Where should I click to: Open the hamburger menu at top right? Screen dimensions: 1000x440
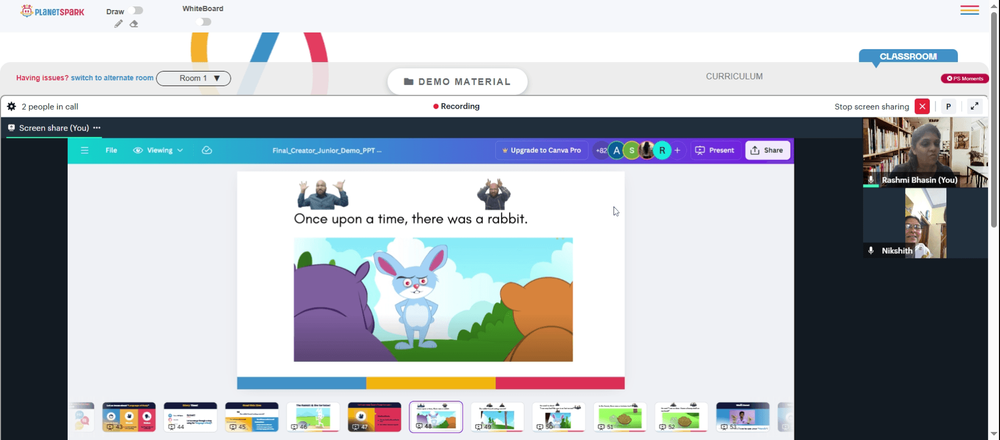pyautogui.click(x=969, y=10)
